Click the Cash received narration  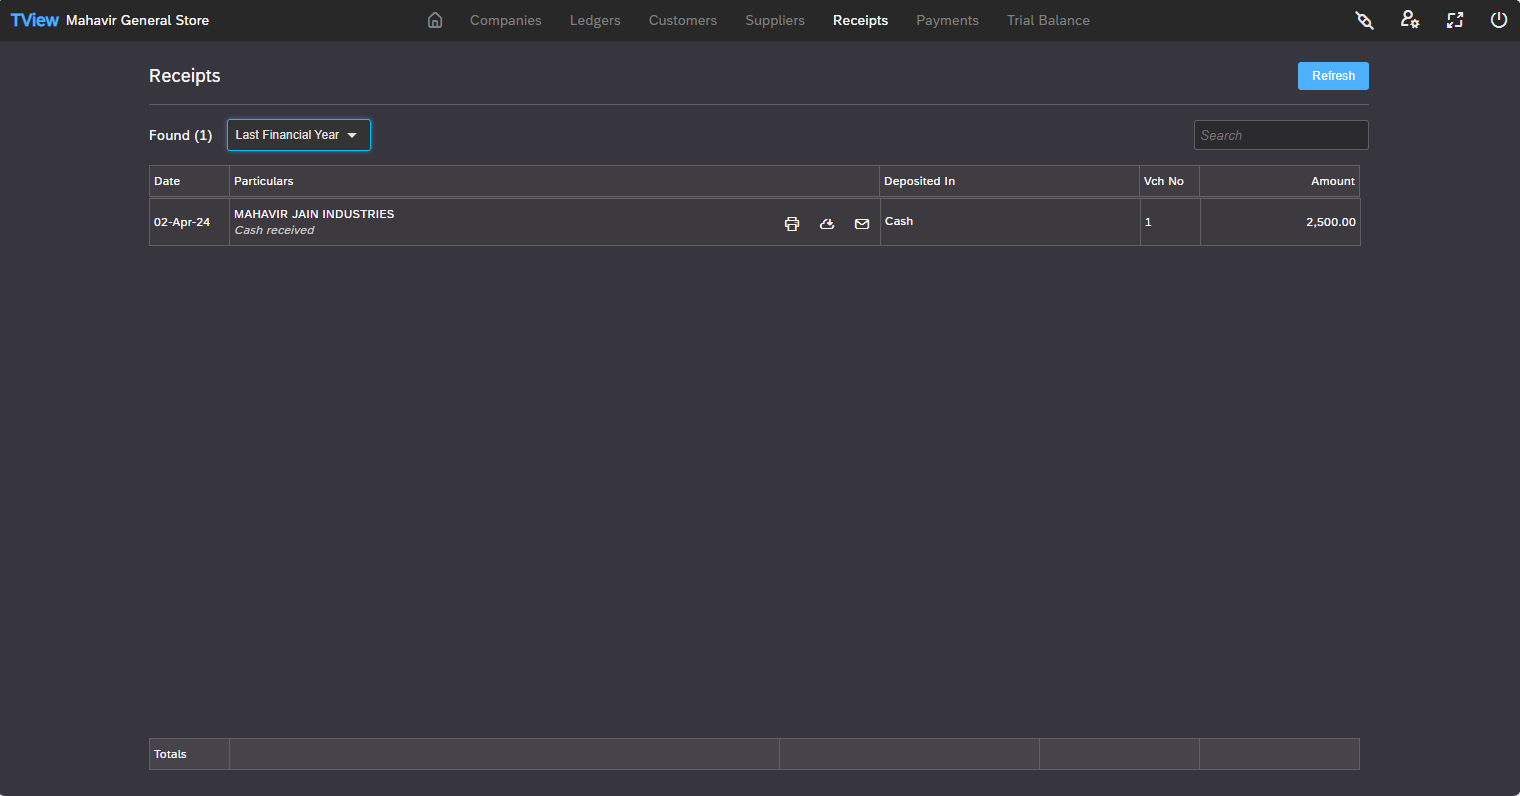274,230
